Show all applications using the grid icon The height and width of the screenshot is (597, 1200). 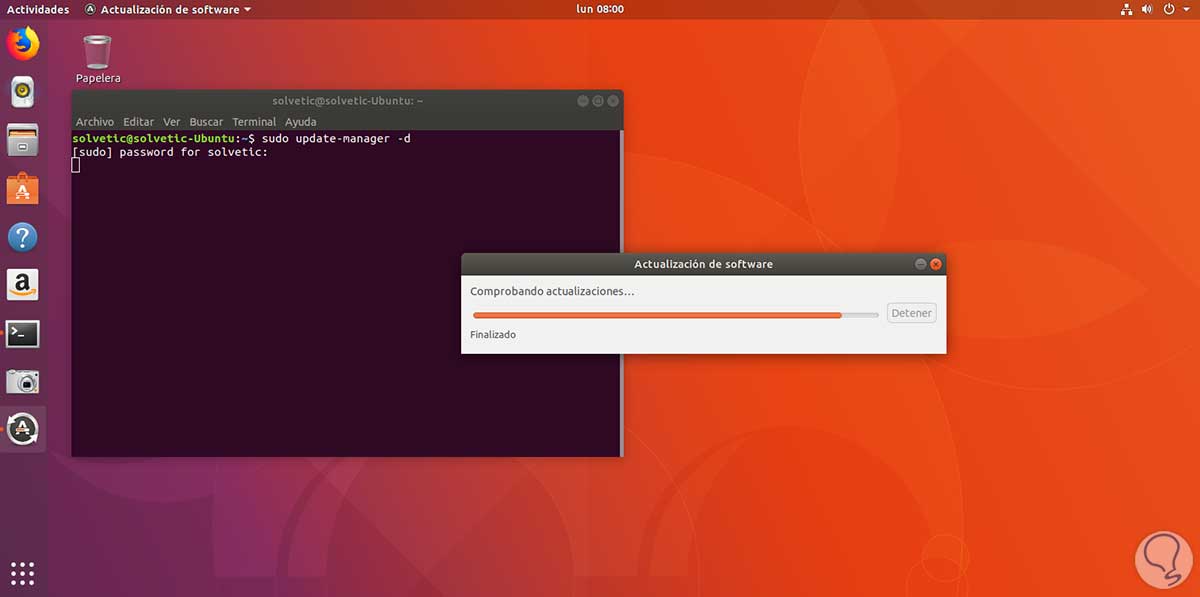coord(22,572)
